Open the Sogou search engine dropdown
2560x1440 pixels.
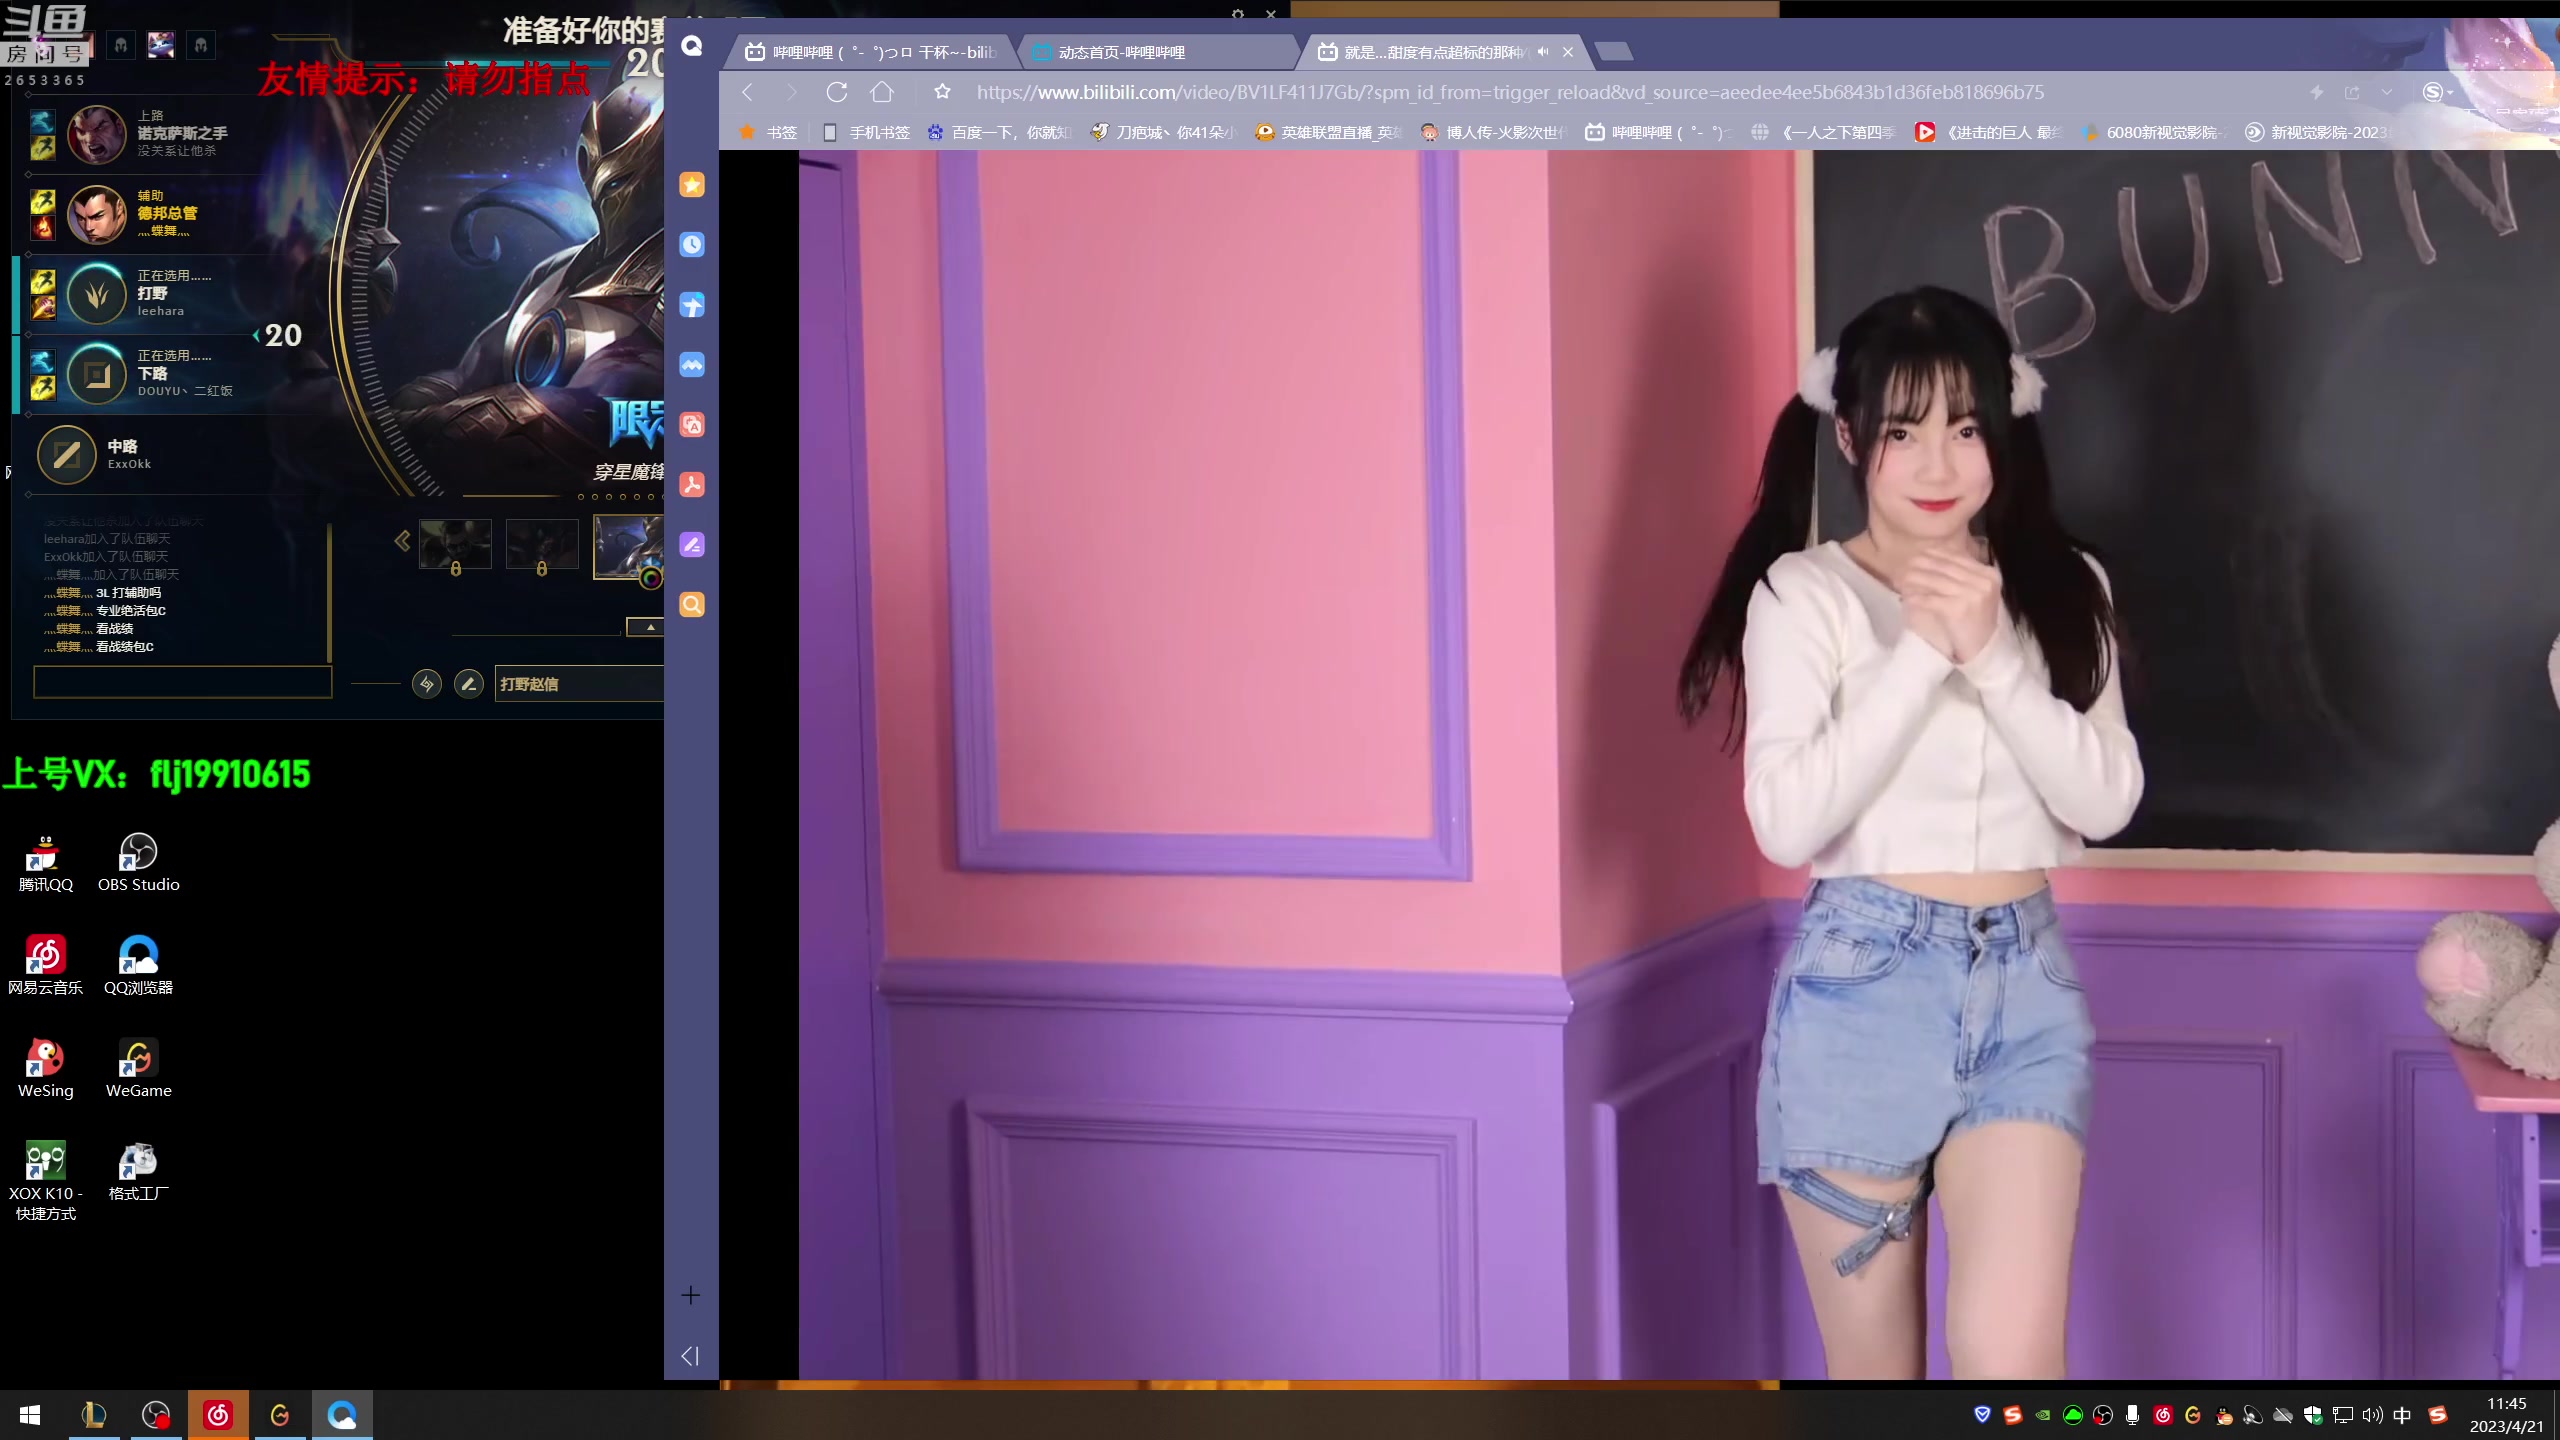coord(2438,92)
